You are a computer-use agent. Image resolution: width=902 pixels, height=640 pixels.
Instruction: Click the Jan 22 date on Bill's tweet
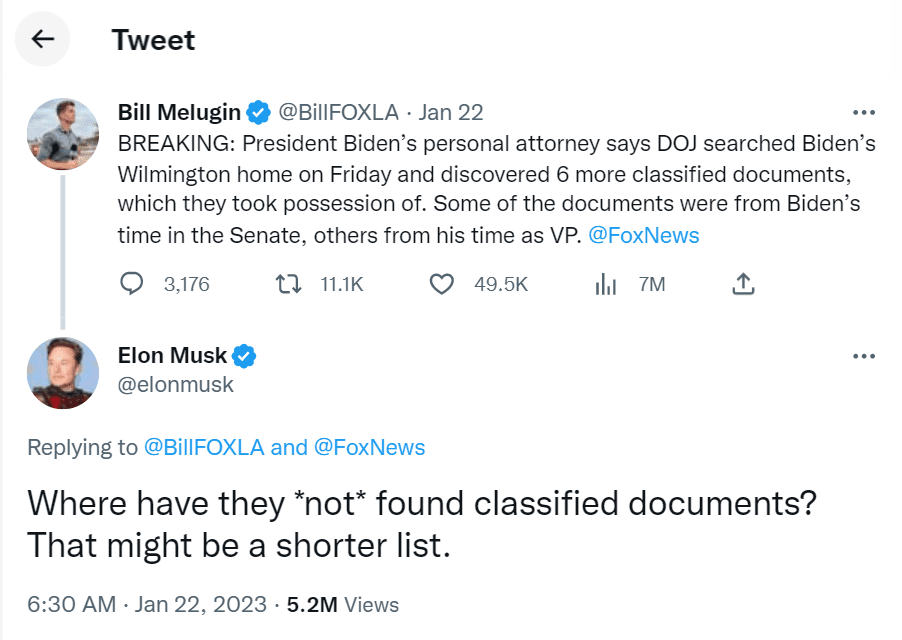450,111
